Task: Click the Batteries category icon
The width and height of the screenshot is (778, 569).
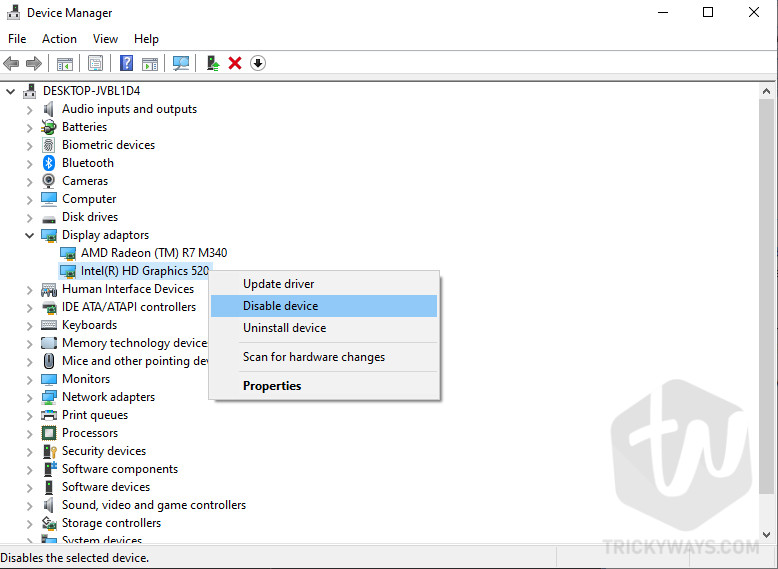Action: click(49, 127)
